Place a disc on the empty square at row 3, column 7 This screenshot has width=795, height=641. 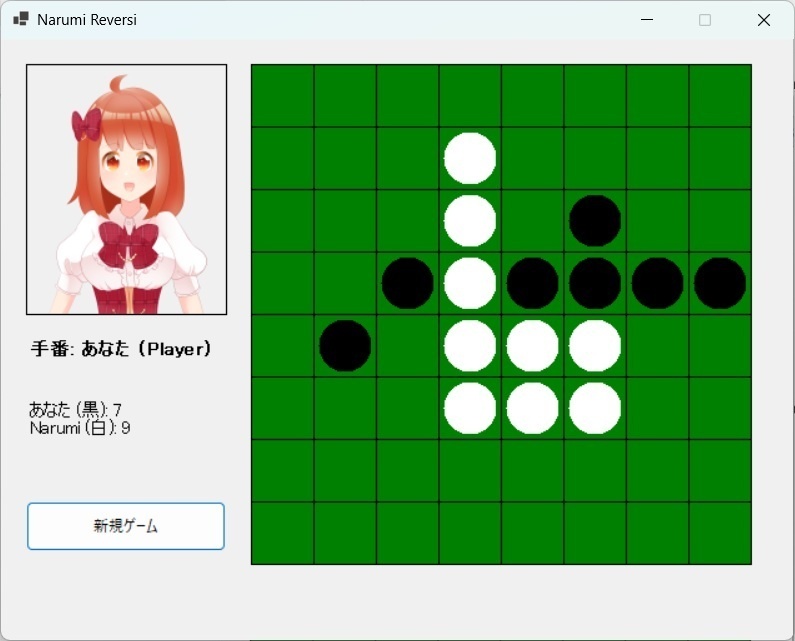(658, 221)
